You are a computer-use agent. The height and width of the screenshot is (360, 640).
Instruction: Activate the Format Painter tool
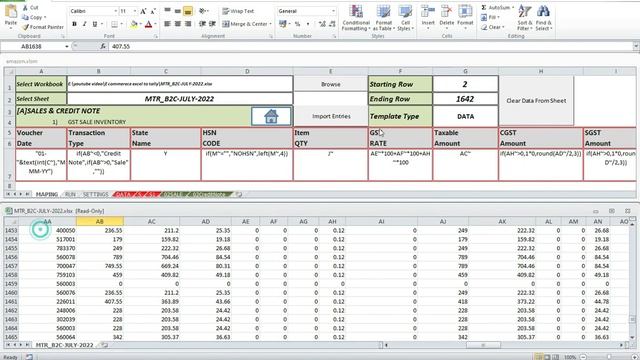pyautogui.click(x=43, y=27)
